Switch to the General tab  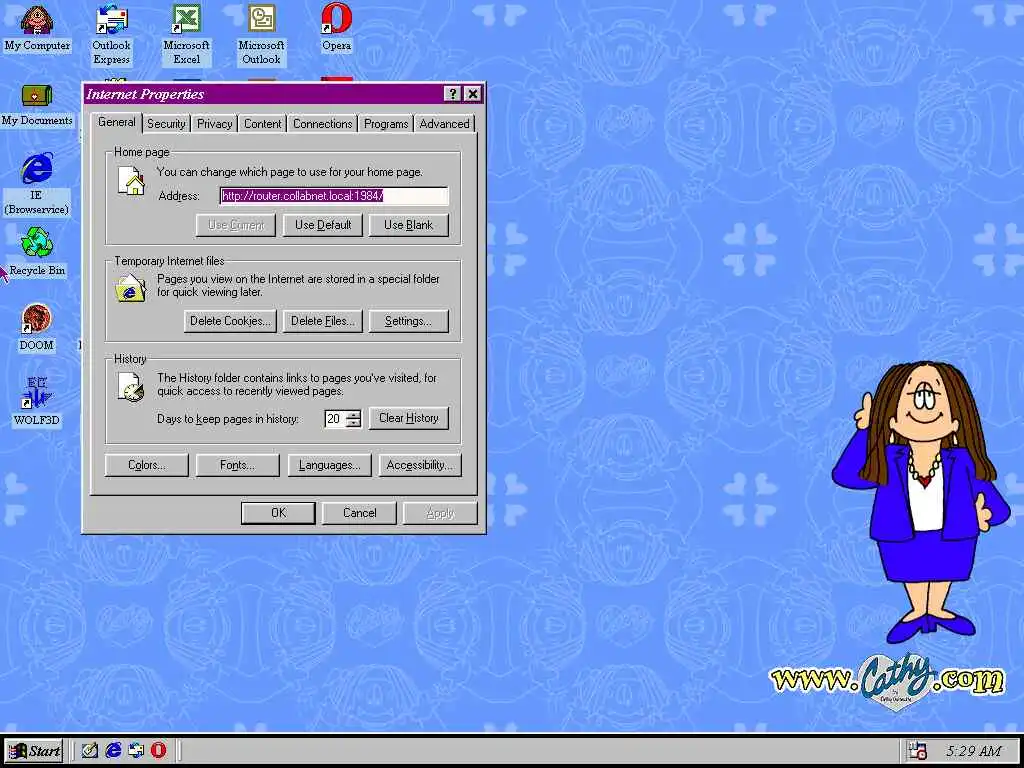[117, 122]
